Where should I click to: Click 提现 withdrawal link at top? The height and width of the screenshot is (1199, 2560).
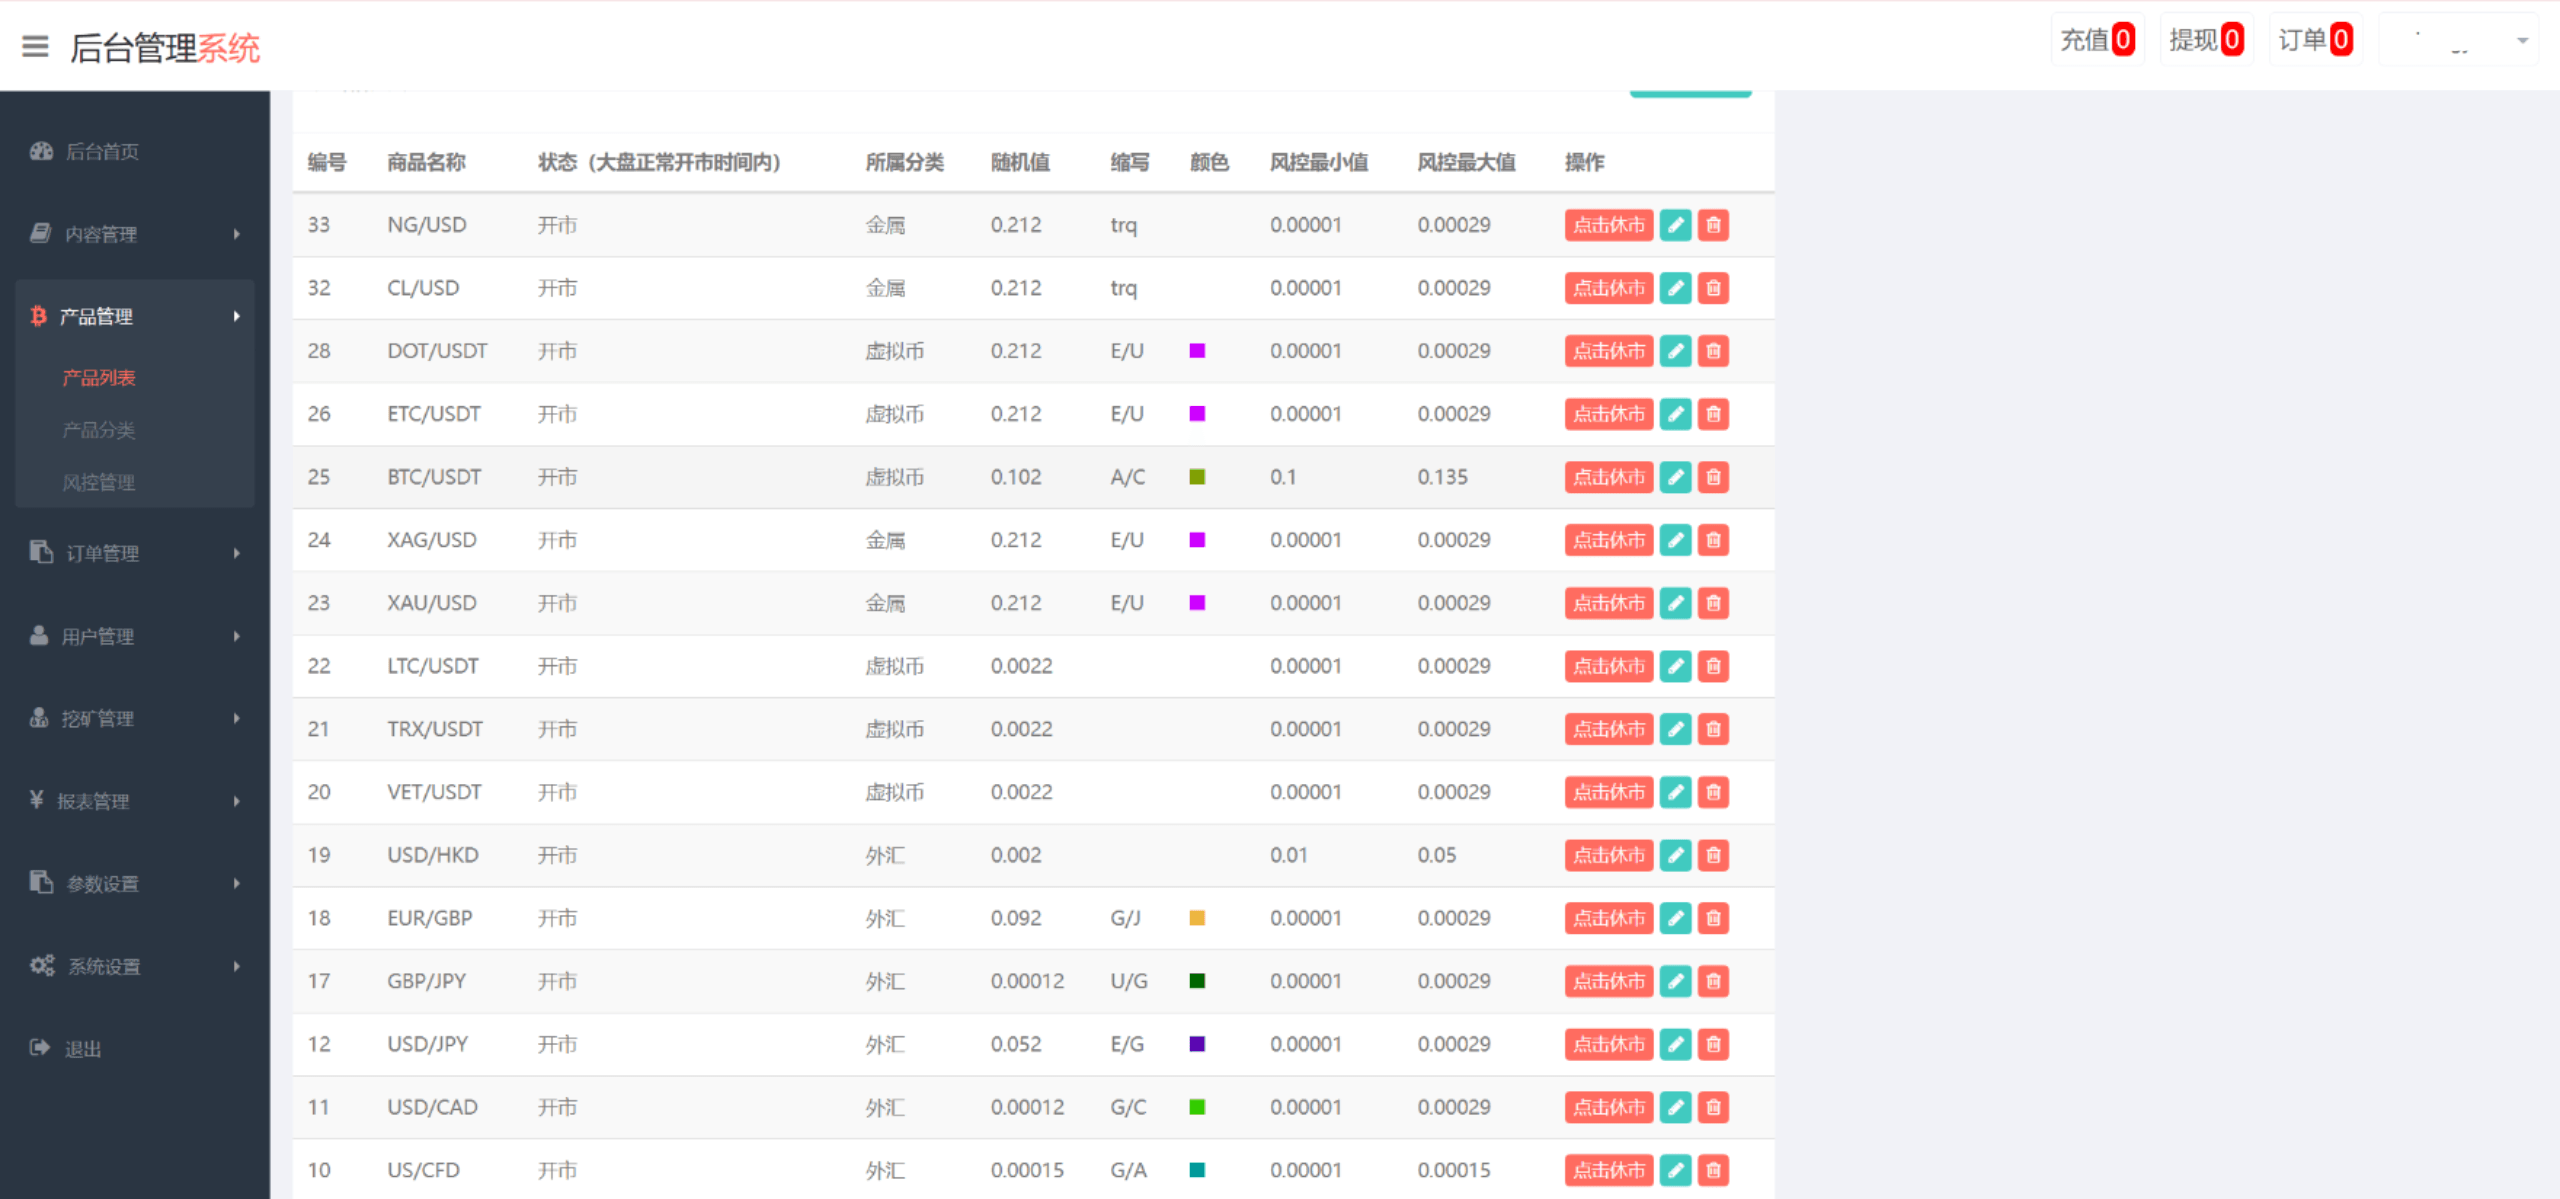[x=2205, y=40]
